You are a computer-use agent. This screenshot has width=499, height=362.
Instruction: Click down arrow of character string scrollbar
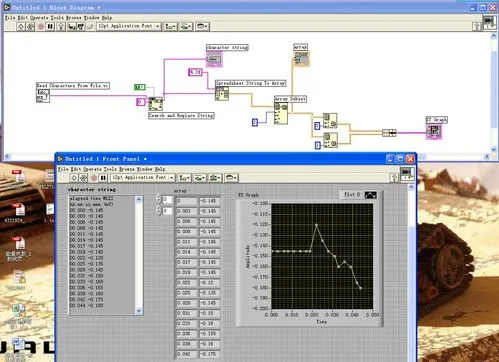pos(139,311)
